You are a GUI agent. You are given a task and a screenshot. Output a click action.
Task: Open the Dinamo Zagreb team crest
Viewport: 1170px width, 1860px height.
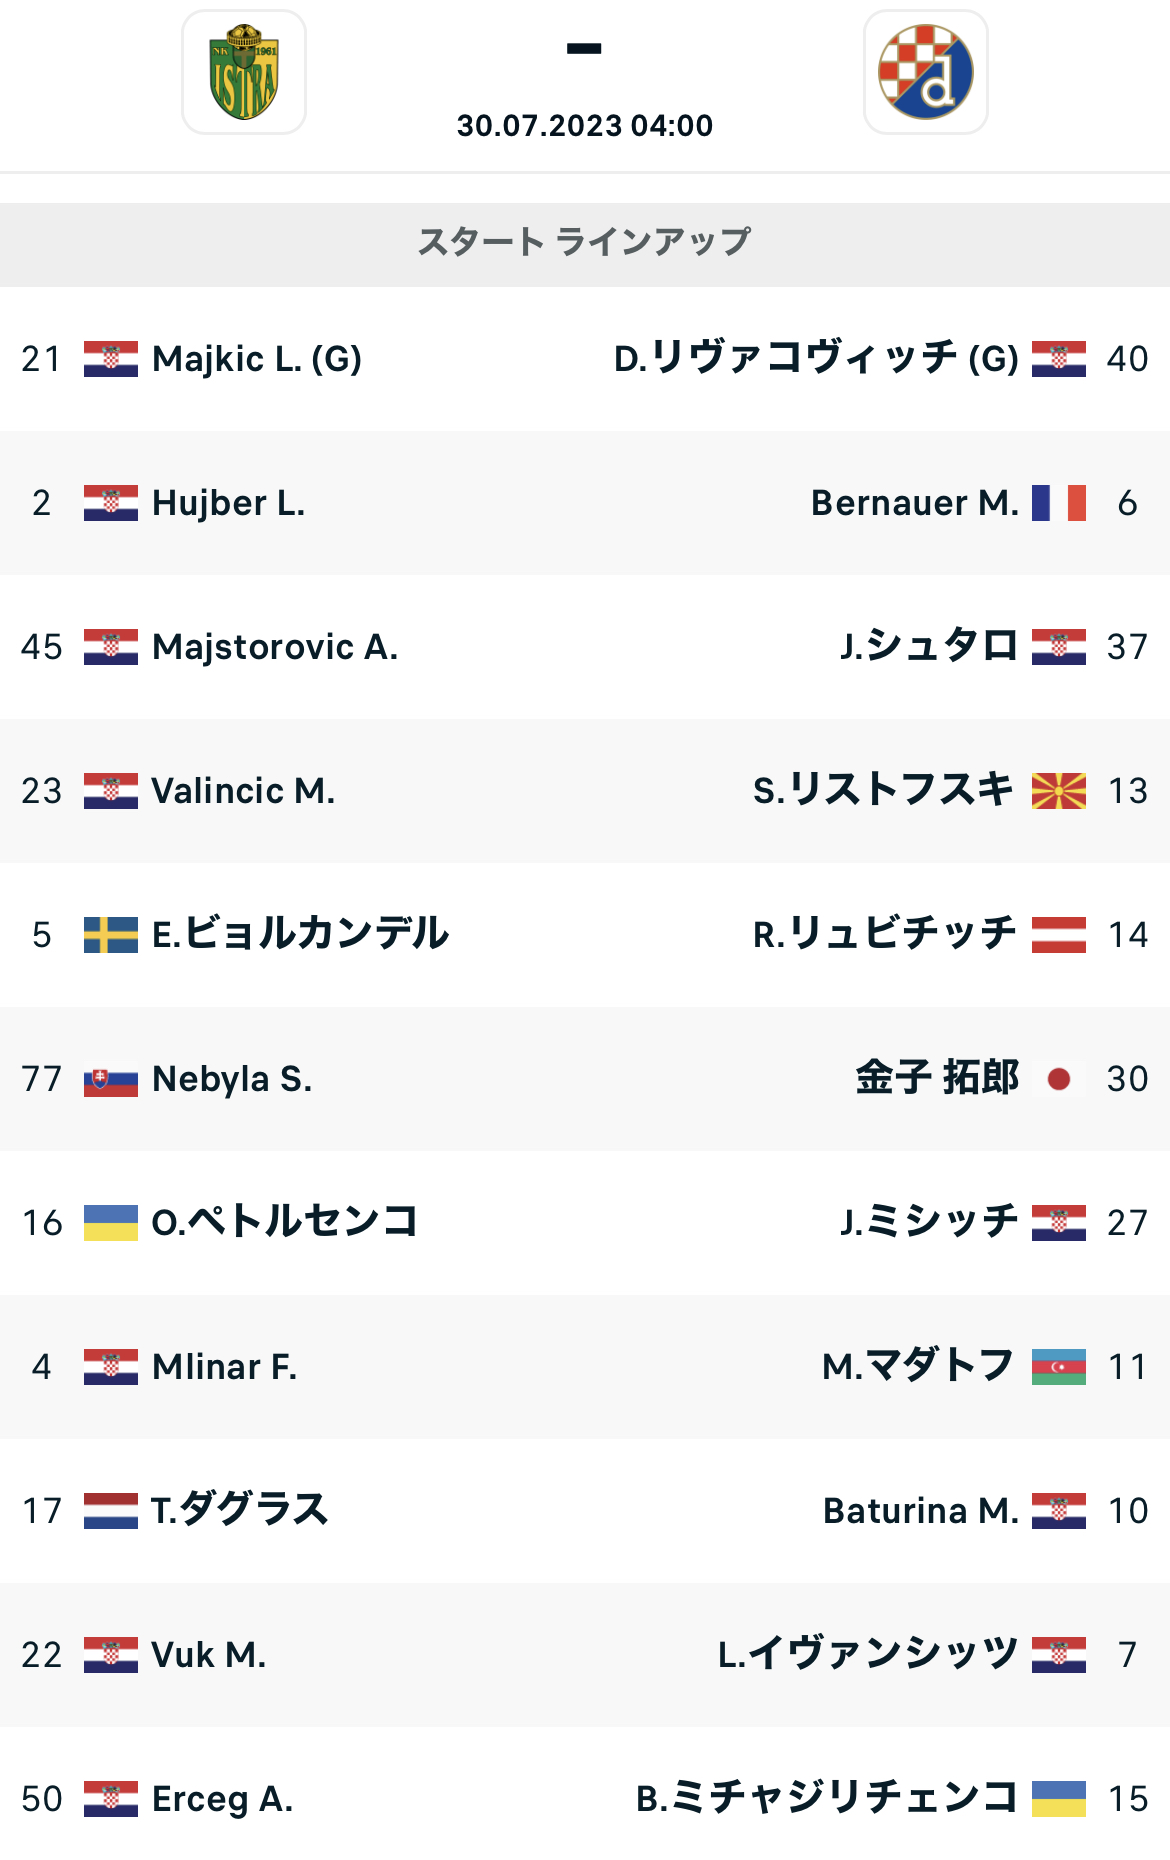coord(926,72)
